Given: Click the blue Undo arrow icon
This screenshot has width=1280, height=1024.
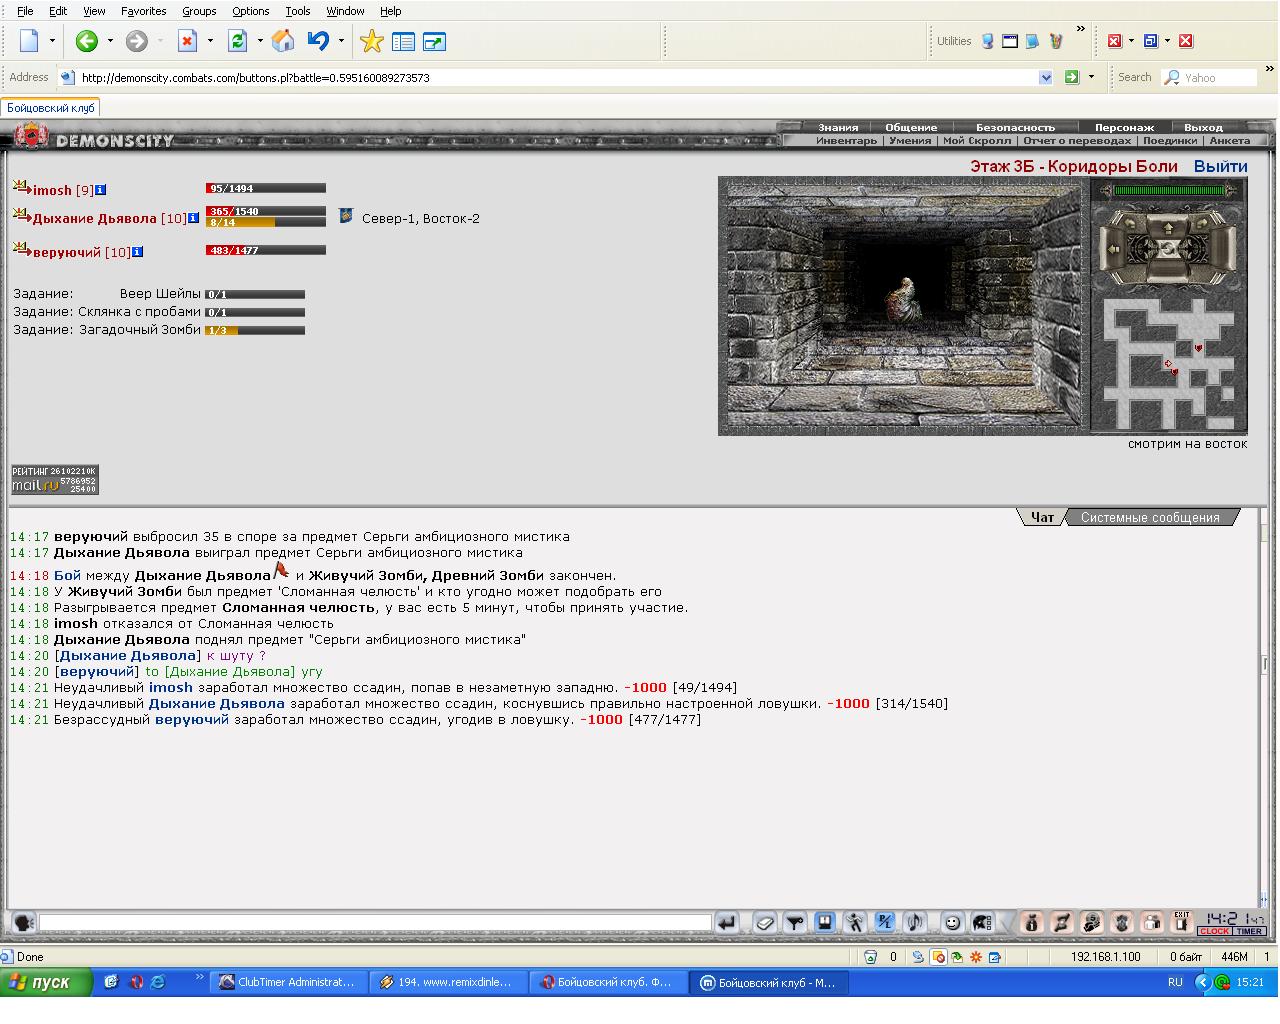Looking at the screenshot, I should 319,41.
